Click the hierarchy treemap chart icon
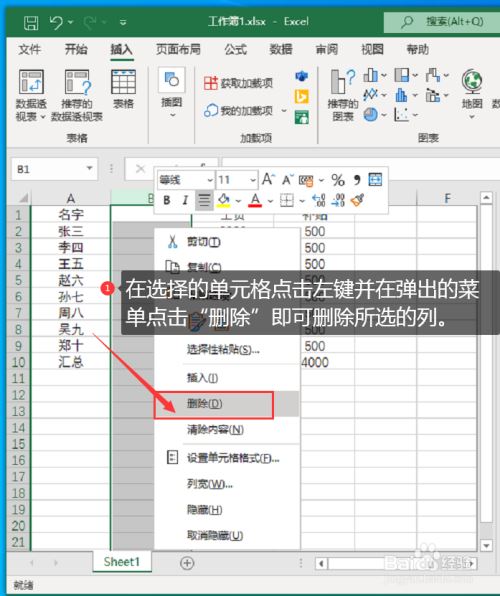This screenshot has height=596, width=500. point(402,75)
